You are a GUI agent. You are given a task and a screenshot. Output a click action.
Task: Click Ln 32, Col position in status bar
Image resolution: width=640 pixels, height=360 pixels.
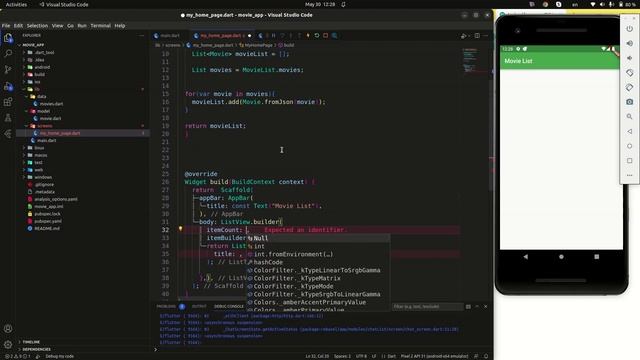[317, 356]
